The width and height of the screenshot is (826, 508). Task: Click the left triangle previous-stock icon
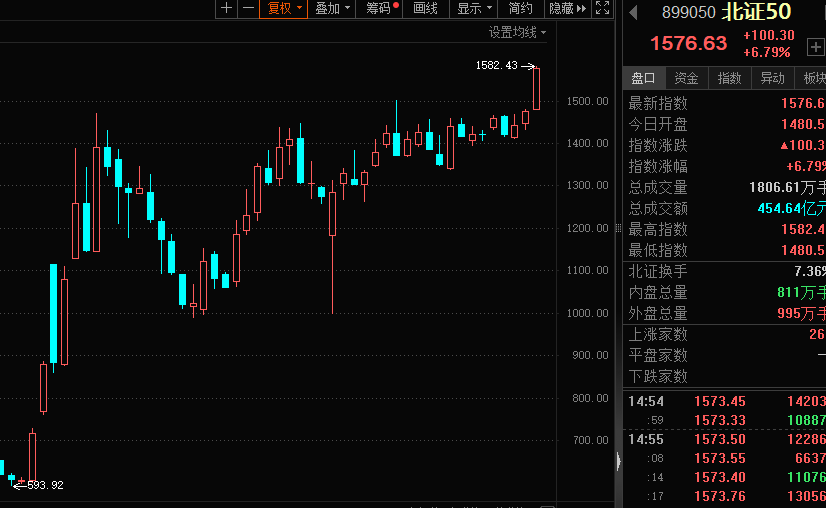[633, 12]
